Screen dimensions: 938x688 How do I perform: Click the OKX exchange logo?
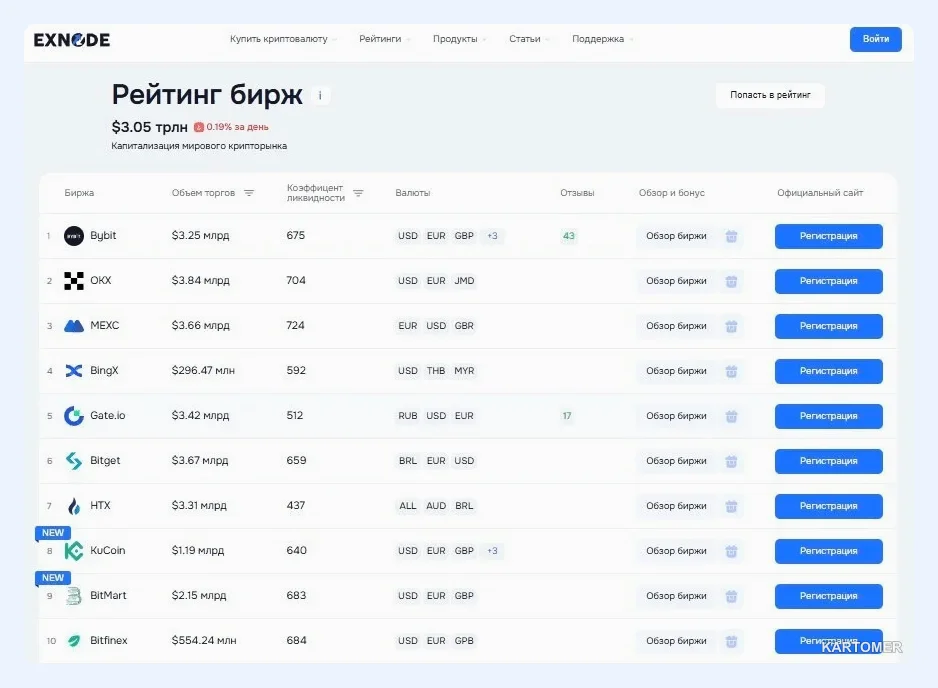[74, 281]
